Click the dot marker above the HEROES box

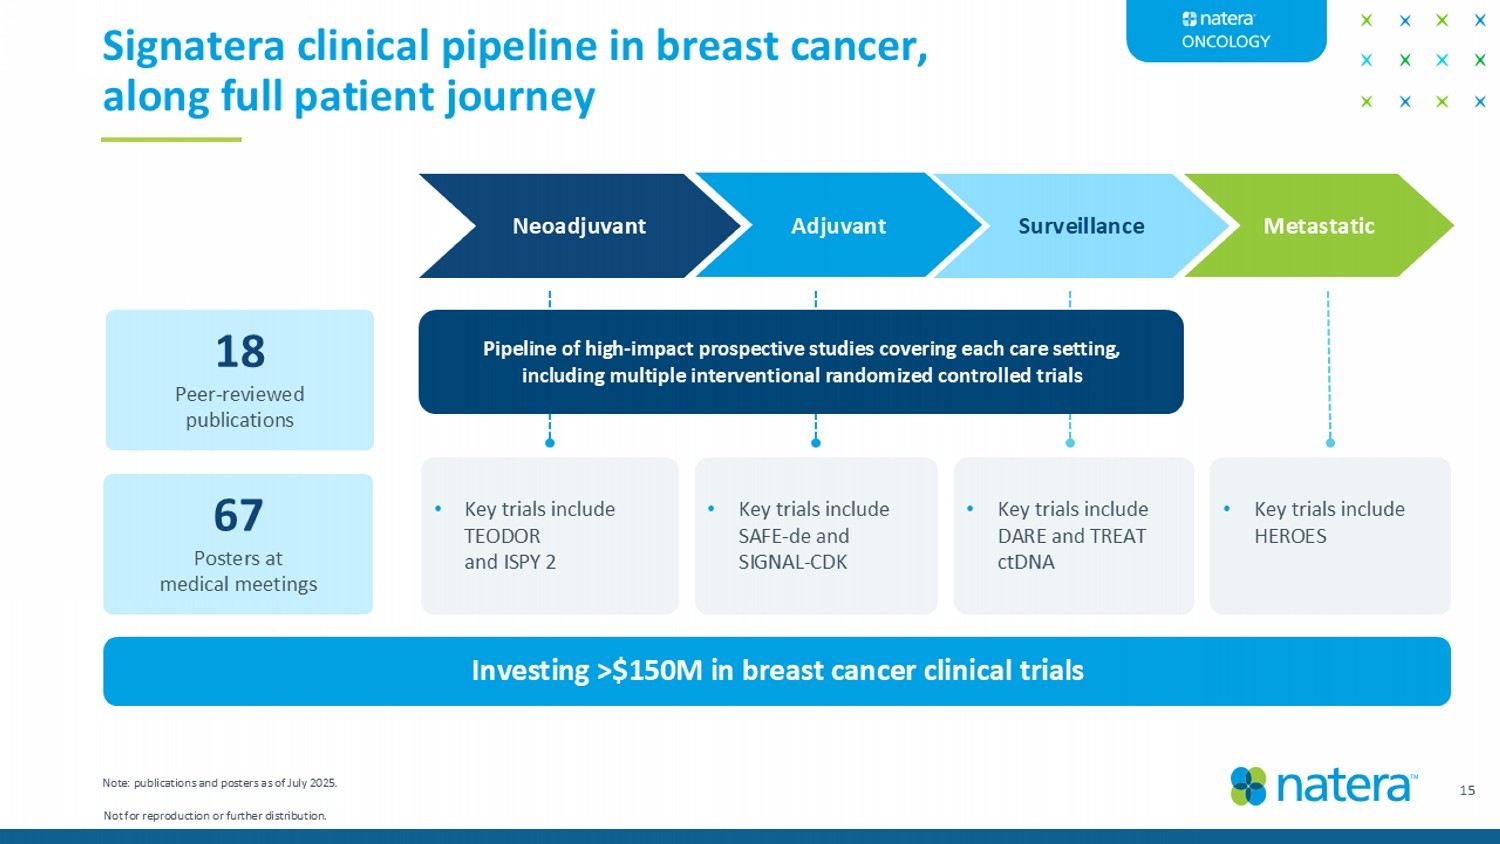1330,442
